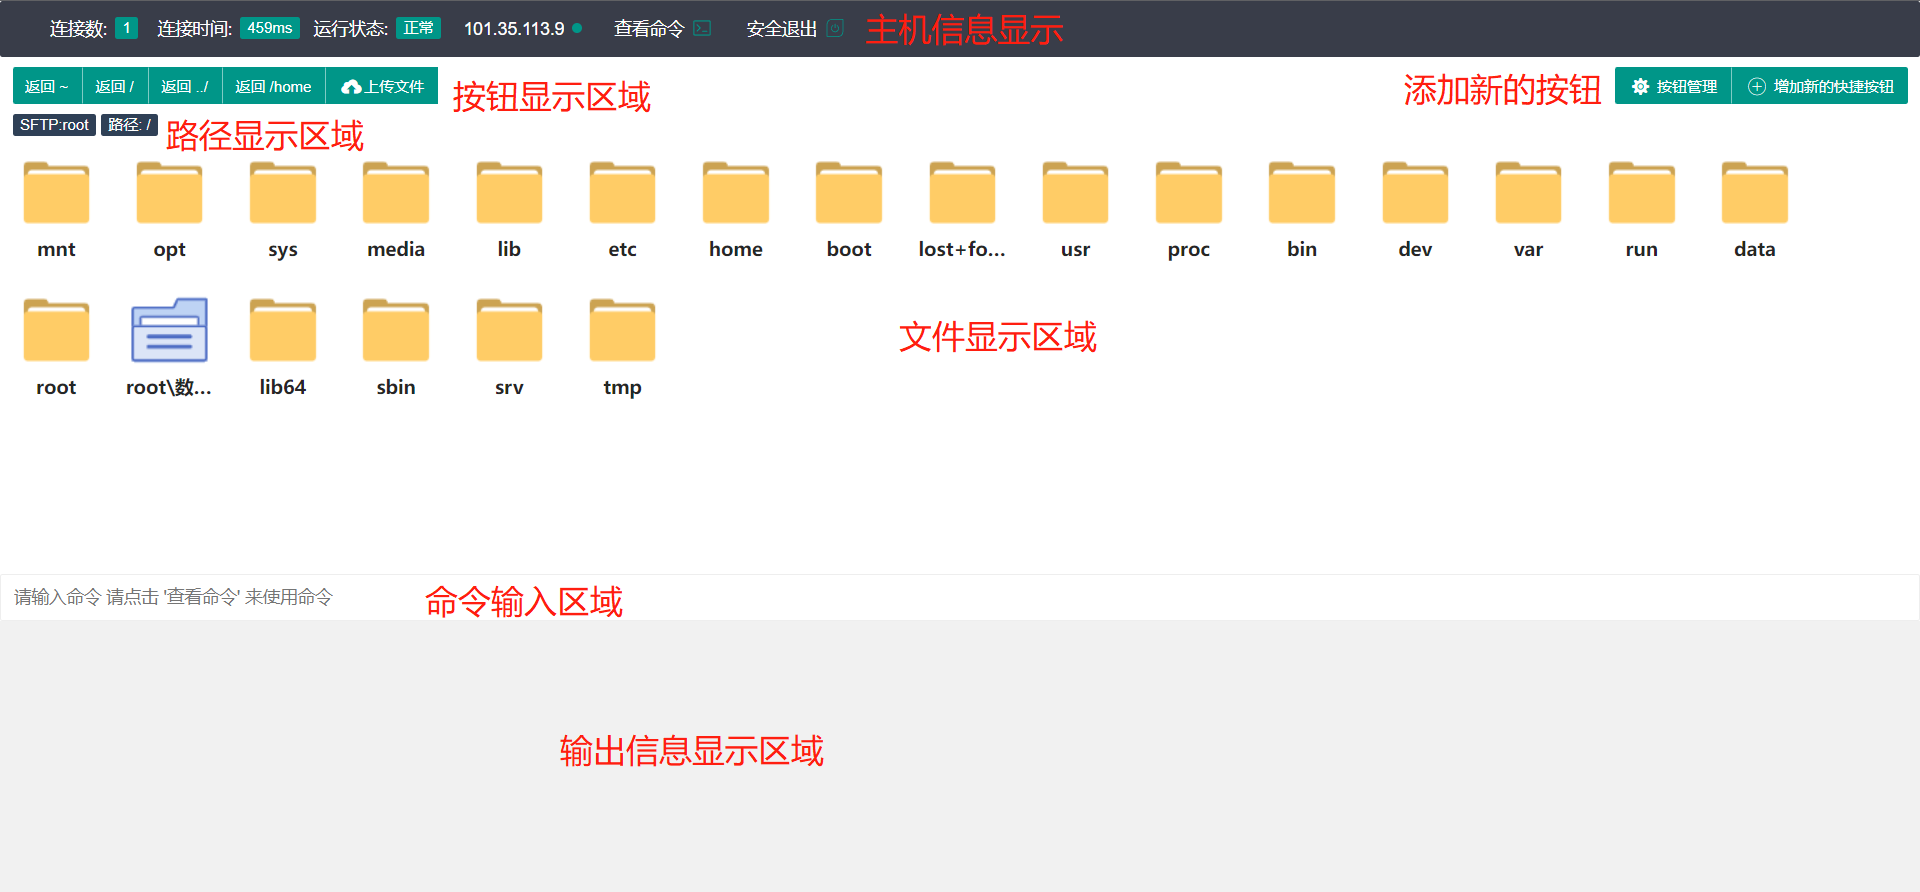1920x892 pixels.
Task: Open the sbin folder
Action: (x=396, y=331)
